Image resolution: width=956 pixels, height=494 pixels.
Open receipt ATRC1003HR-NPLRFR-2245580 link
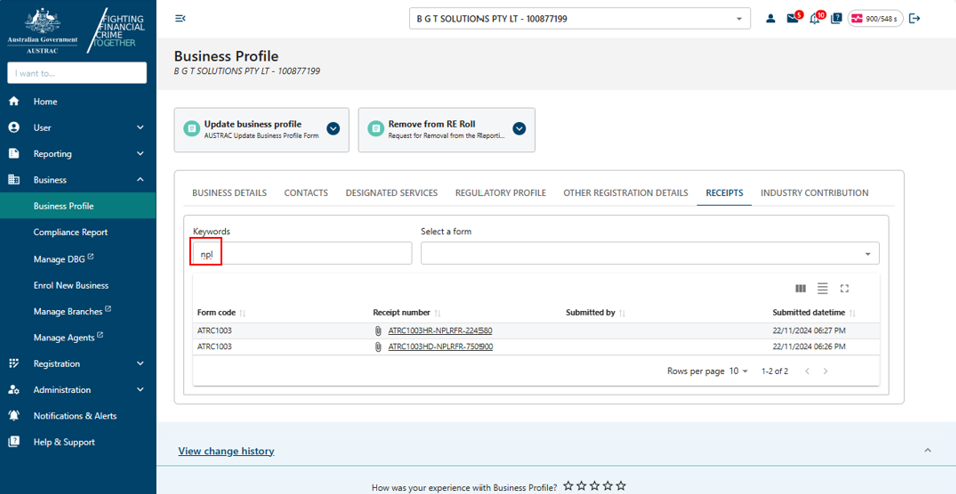440,331
